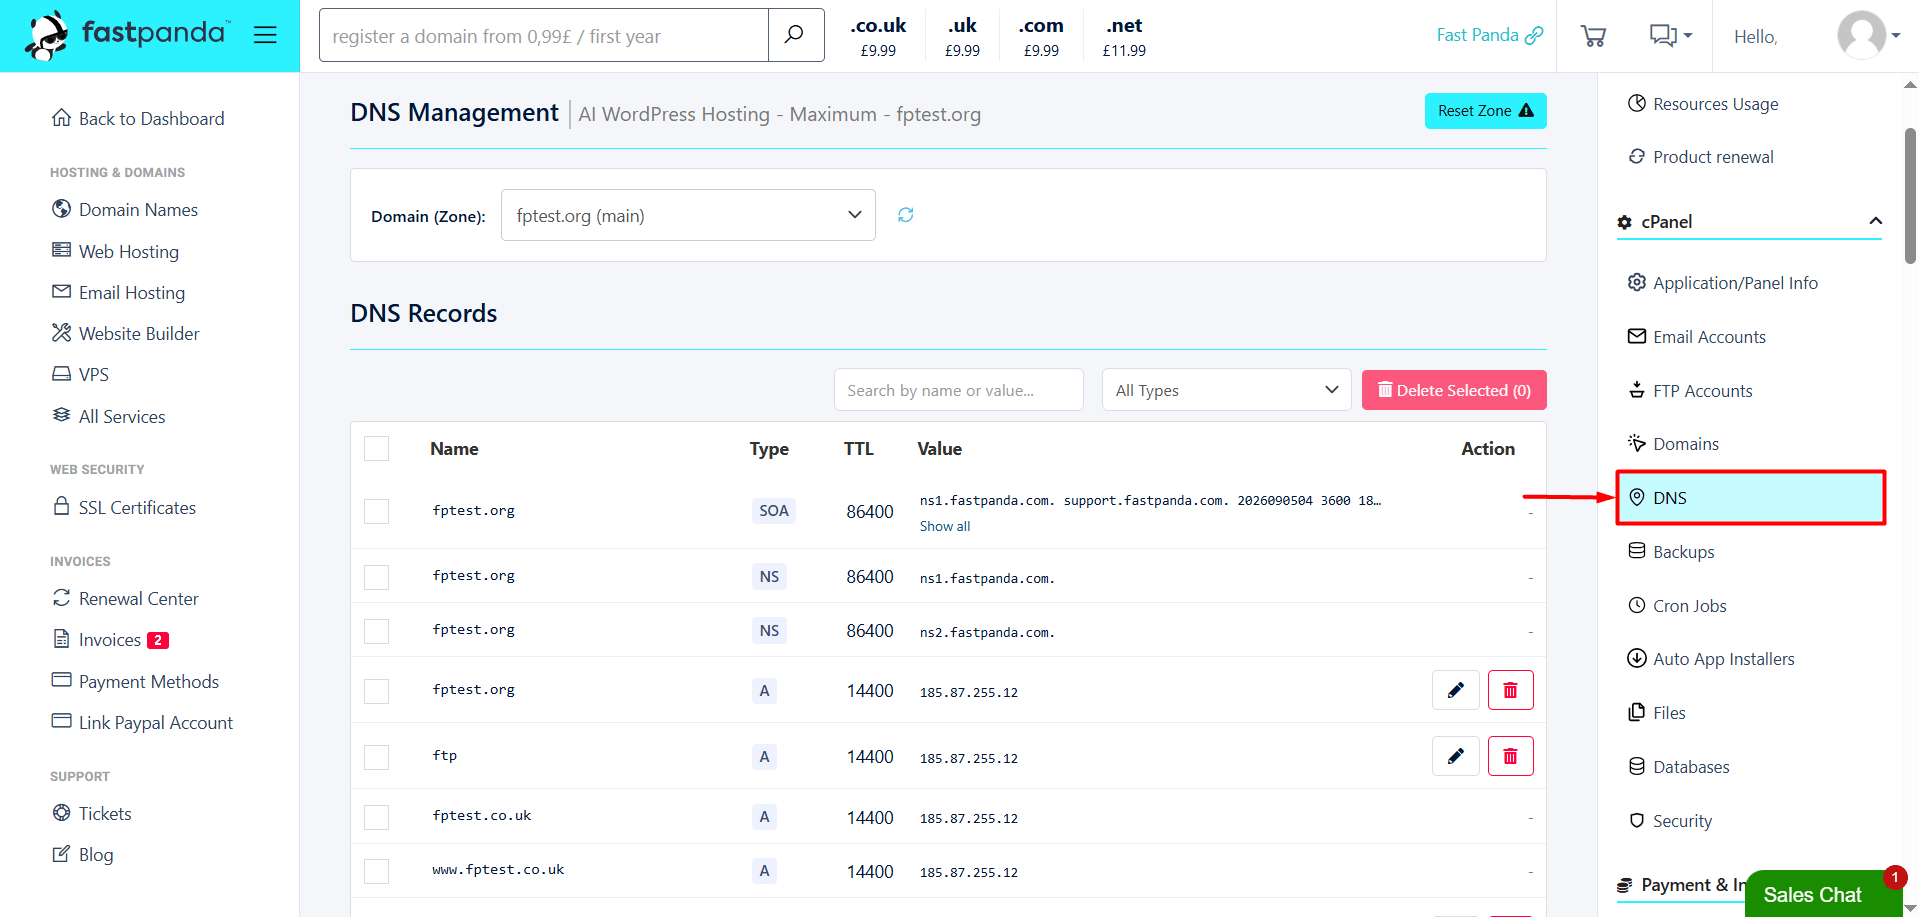Viewport: 1919px width, 917px height.
Task: Select the .co.uk £9.99 domain price
Action: tap(879, 36)
